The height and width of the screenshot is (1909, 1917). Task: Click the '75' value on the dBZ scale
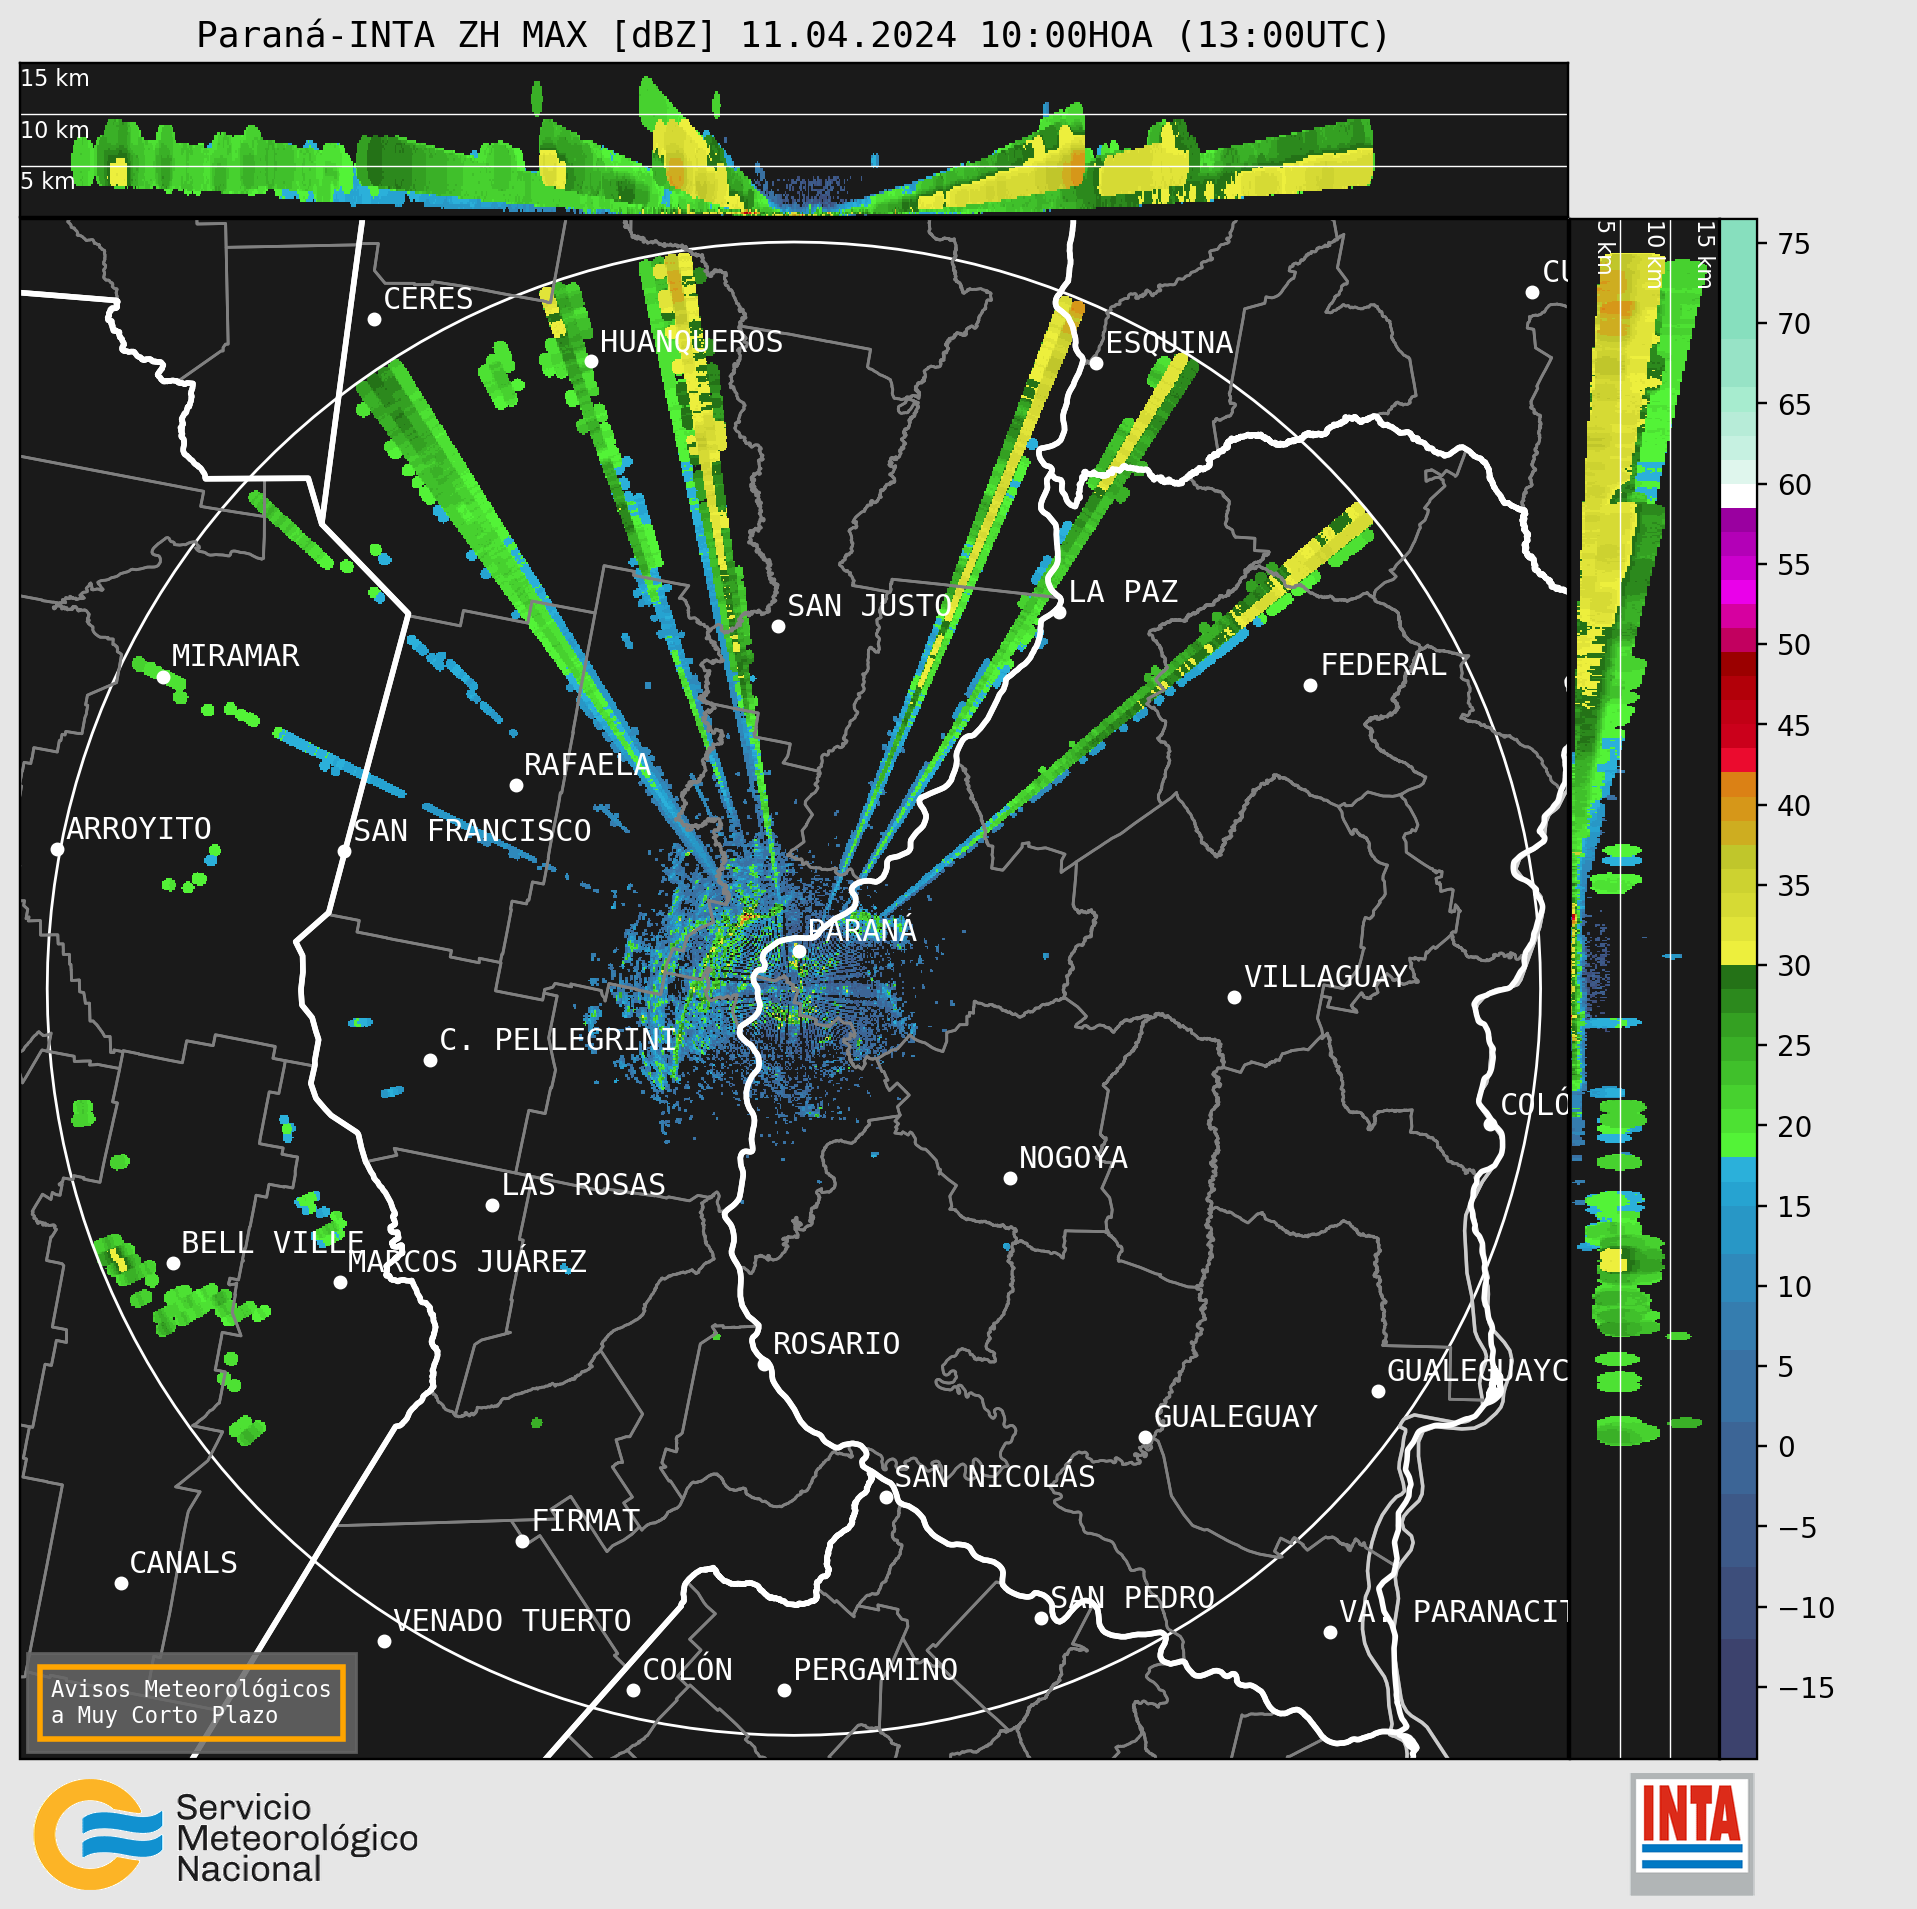click(x=1794, y=244)
